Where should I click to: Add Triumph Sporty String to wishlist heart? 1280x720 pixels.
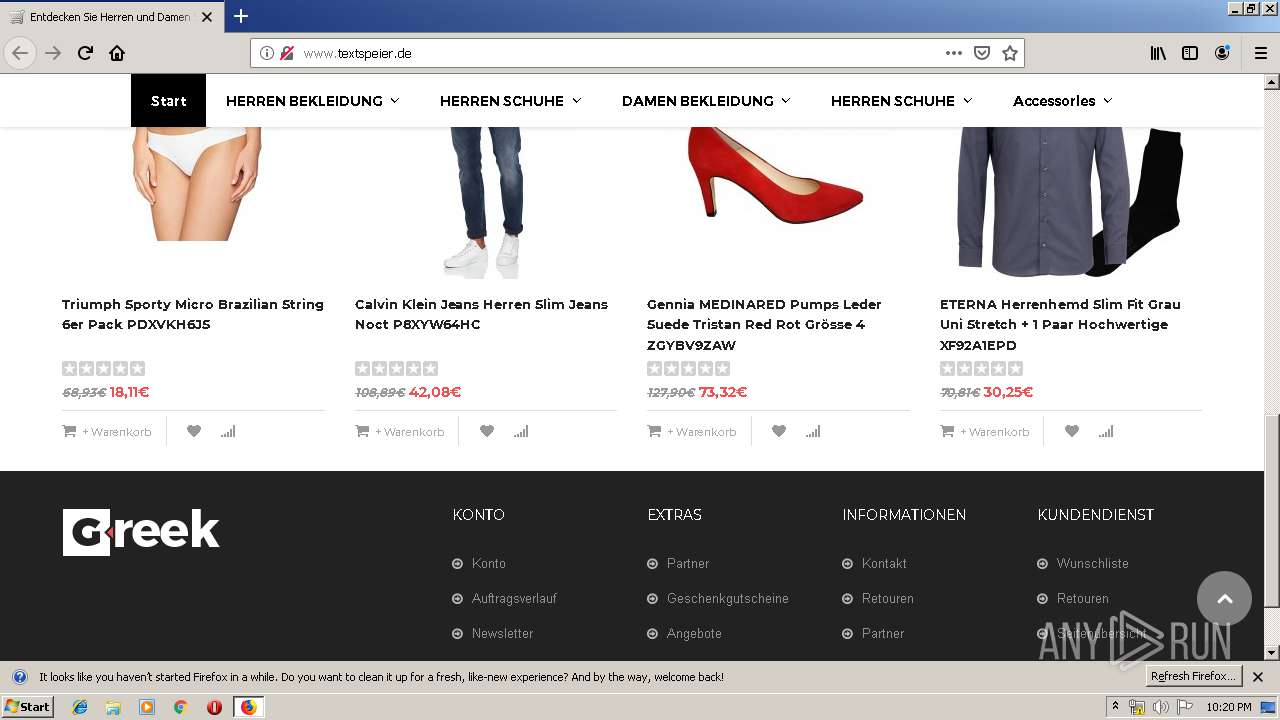pos(194,431)
